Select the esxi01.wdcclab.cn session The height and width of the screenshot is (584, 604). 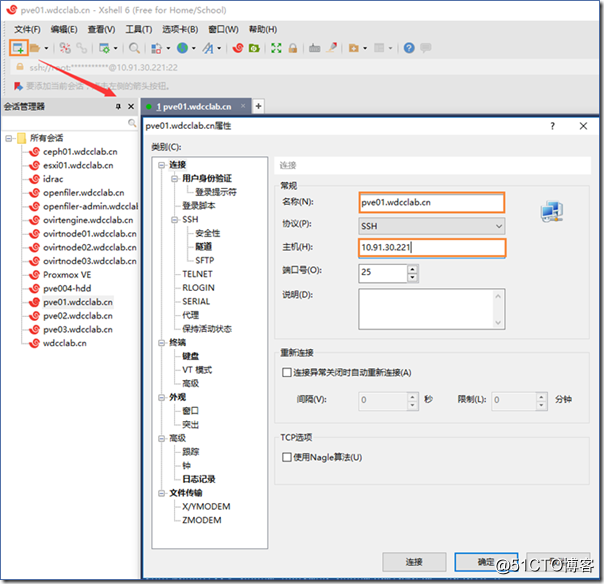(x=78, y=165)
